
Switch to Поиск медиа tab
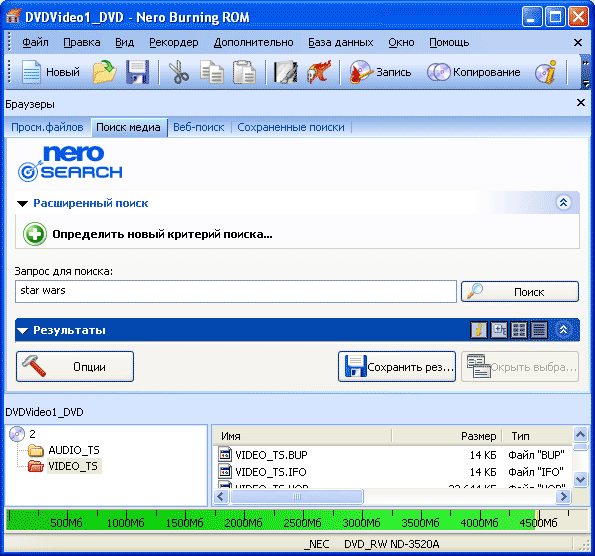(x=128, y=127)
